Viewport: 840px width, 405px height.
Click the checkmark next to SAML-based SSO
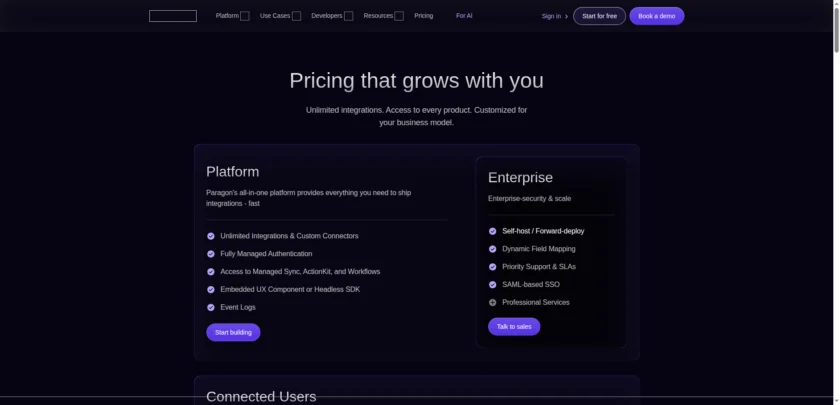[x=492, y=285]
